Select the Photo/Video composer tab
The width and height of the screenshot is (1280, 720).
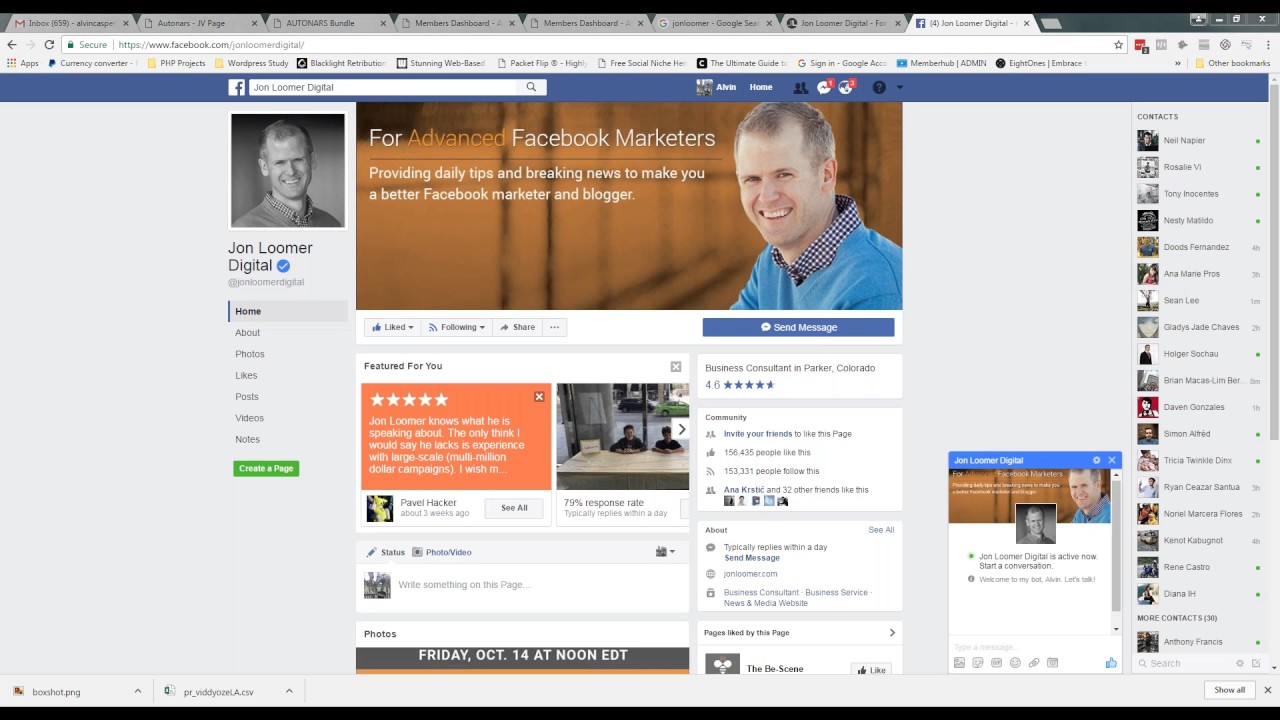(x=441, y=552)
